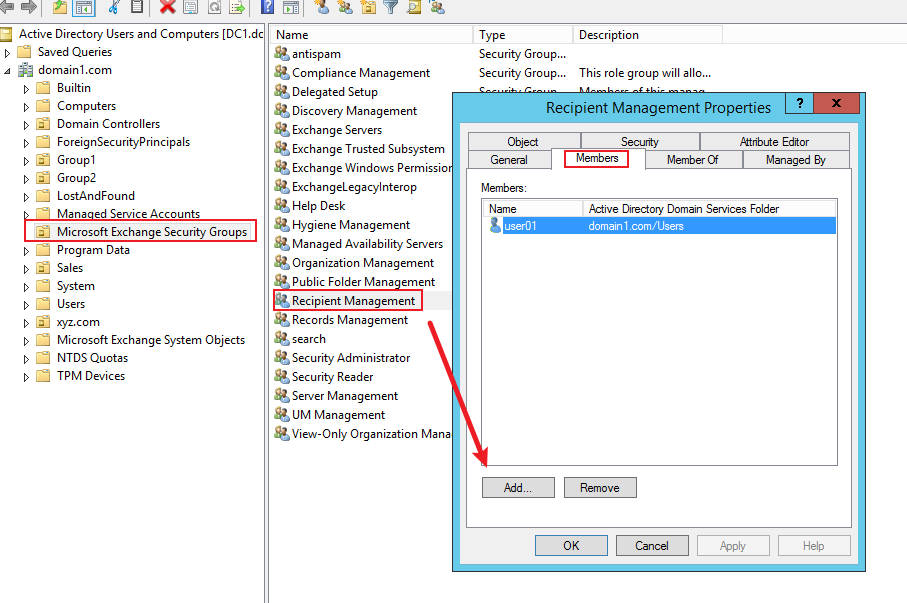Click the UM Management group icon

282,414
